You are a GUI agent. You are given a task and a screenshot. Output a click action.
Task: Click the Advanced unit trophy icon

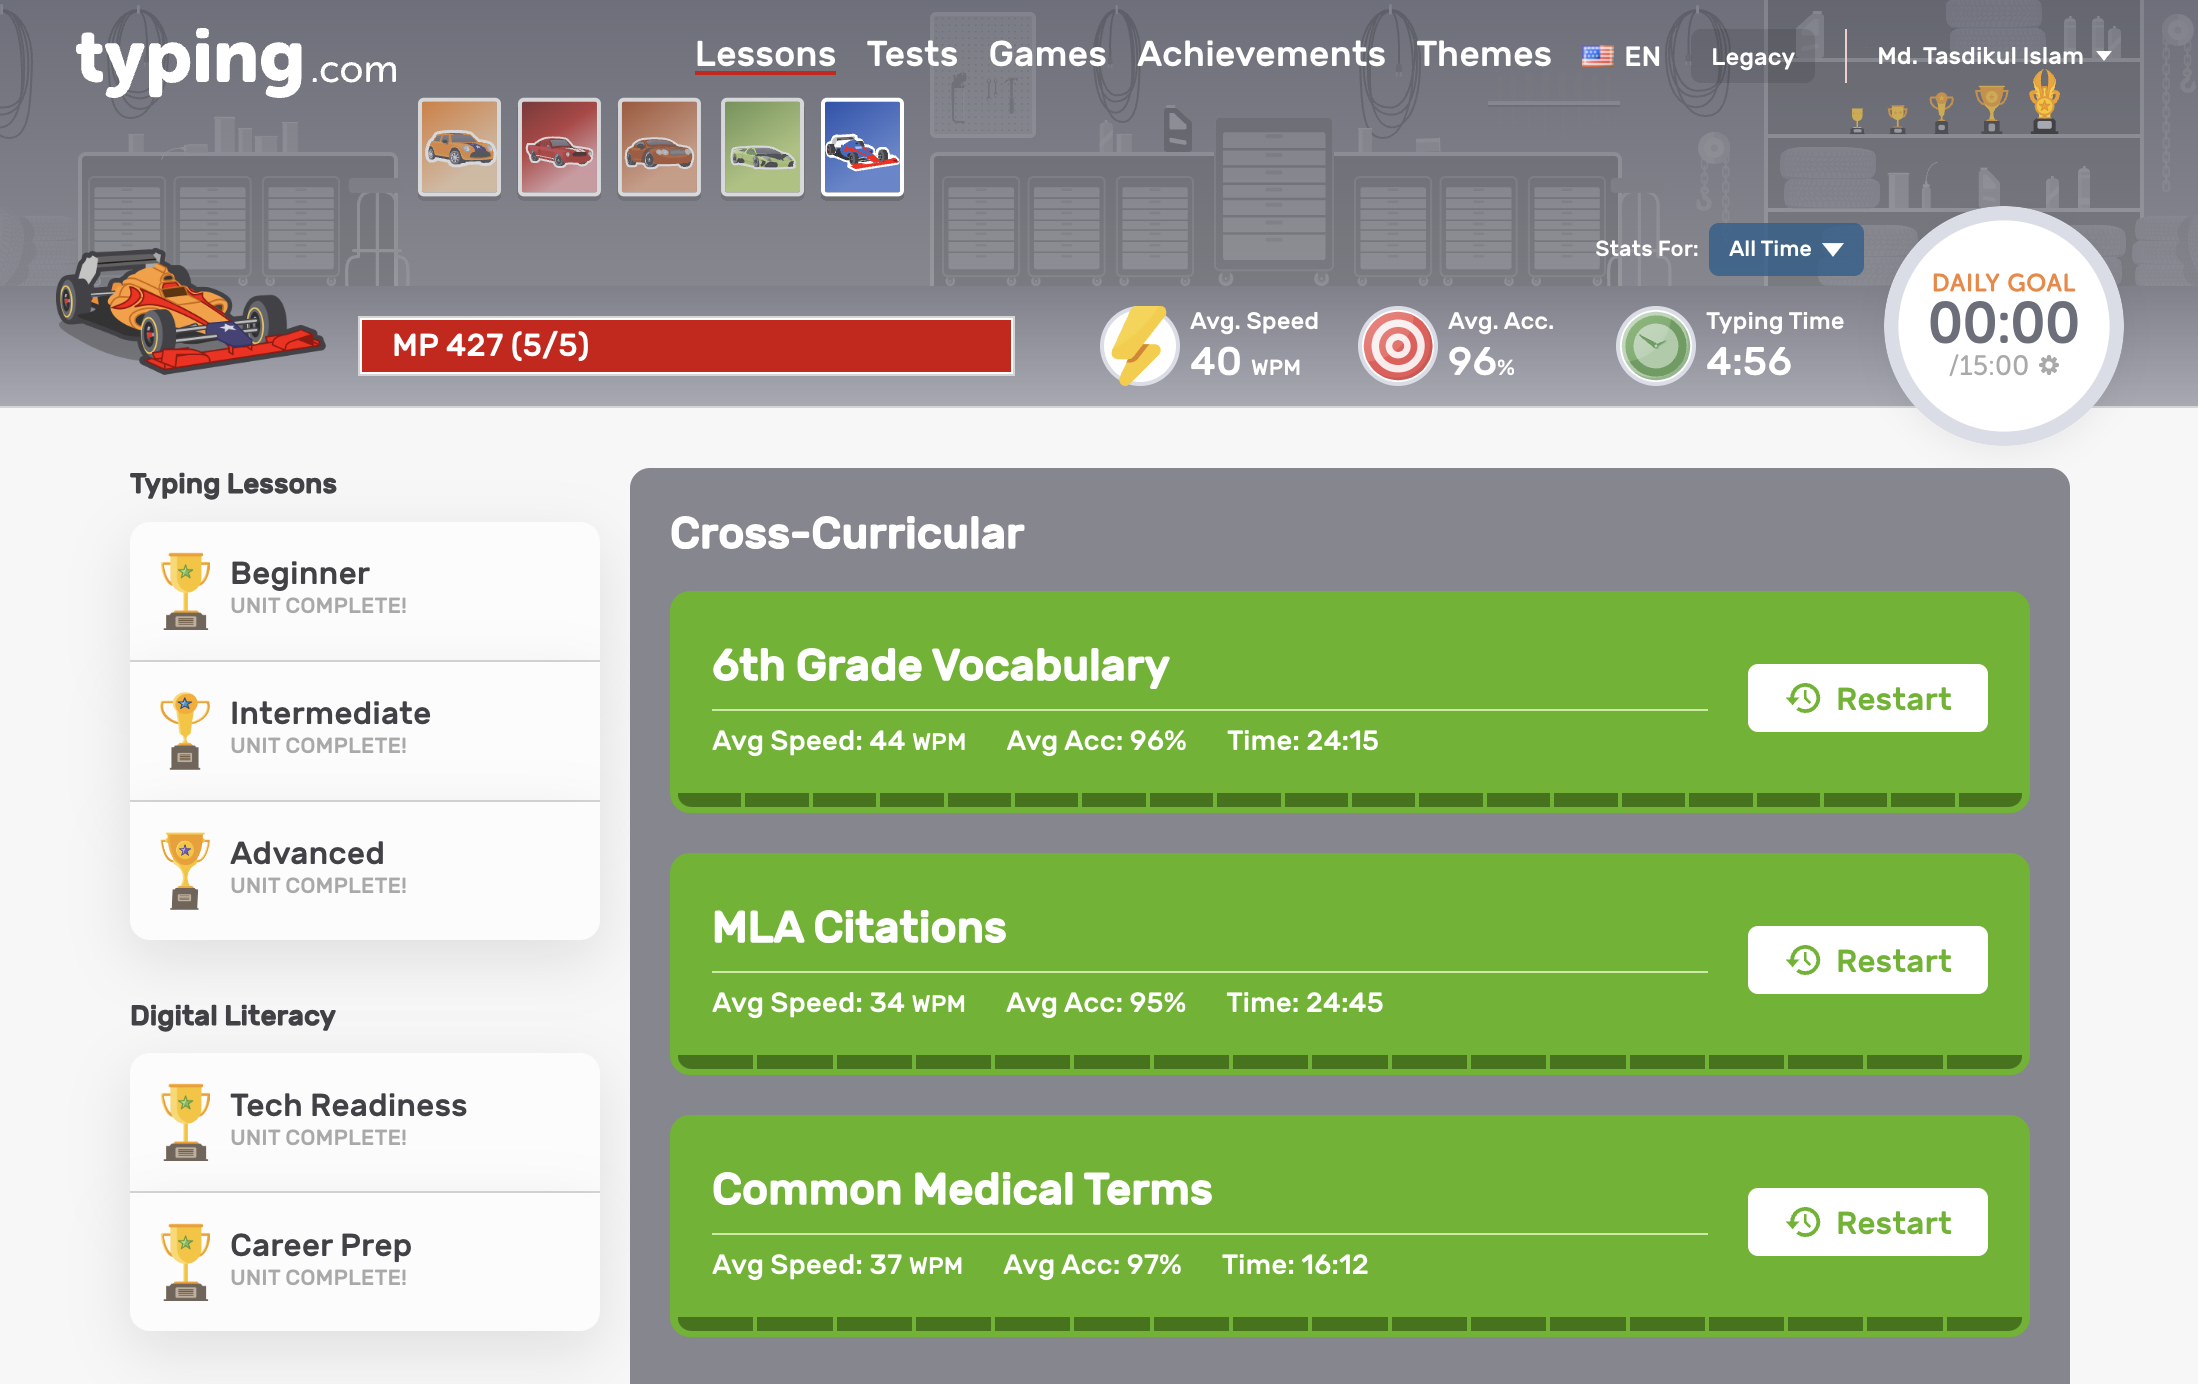click(x=186, y=870)
